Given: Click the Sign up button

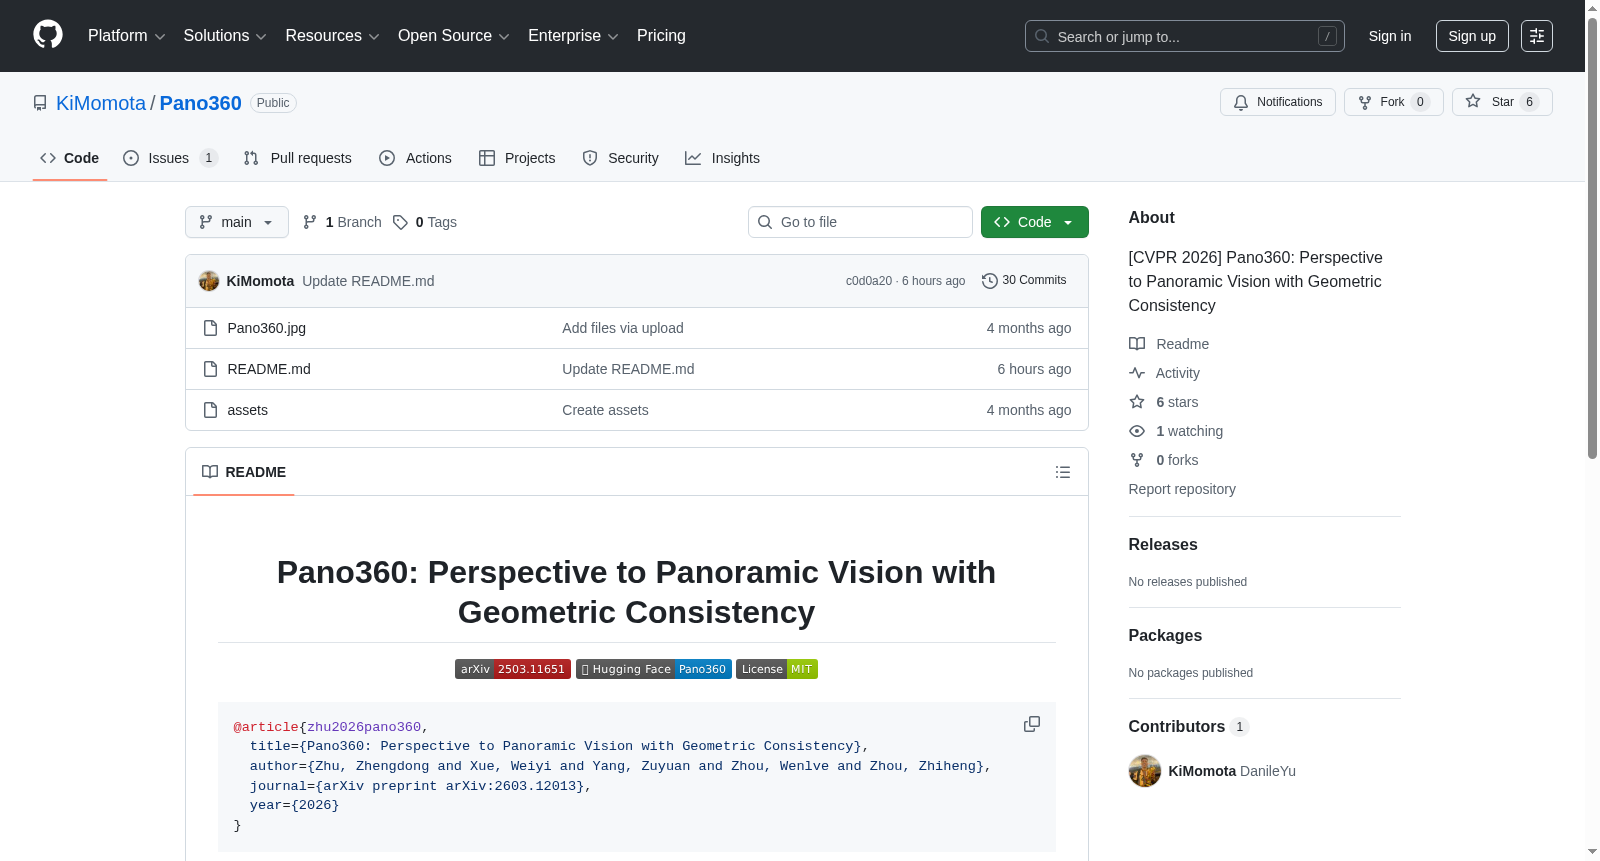Looking at the screenshot, I should (1472, 36).
